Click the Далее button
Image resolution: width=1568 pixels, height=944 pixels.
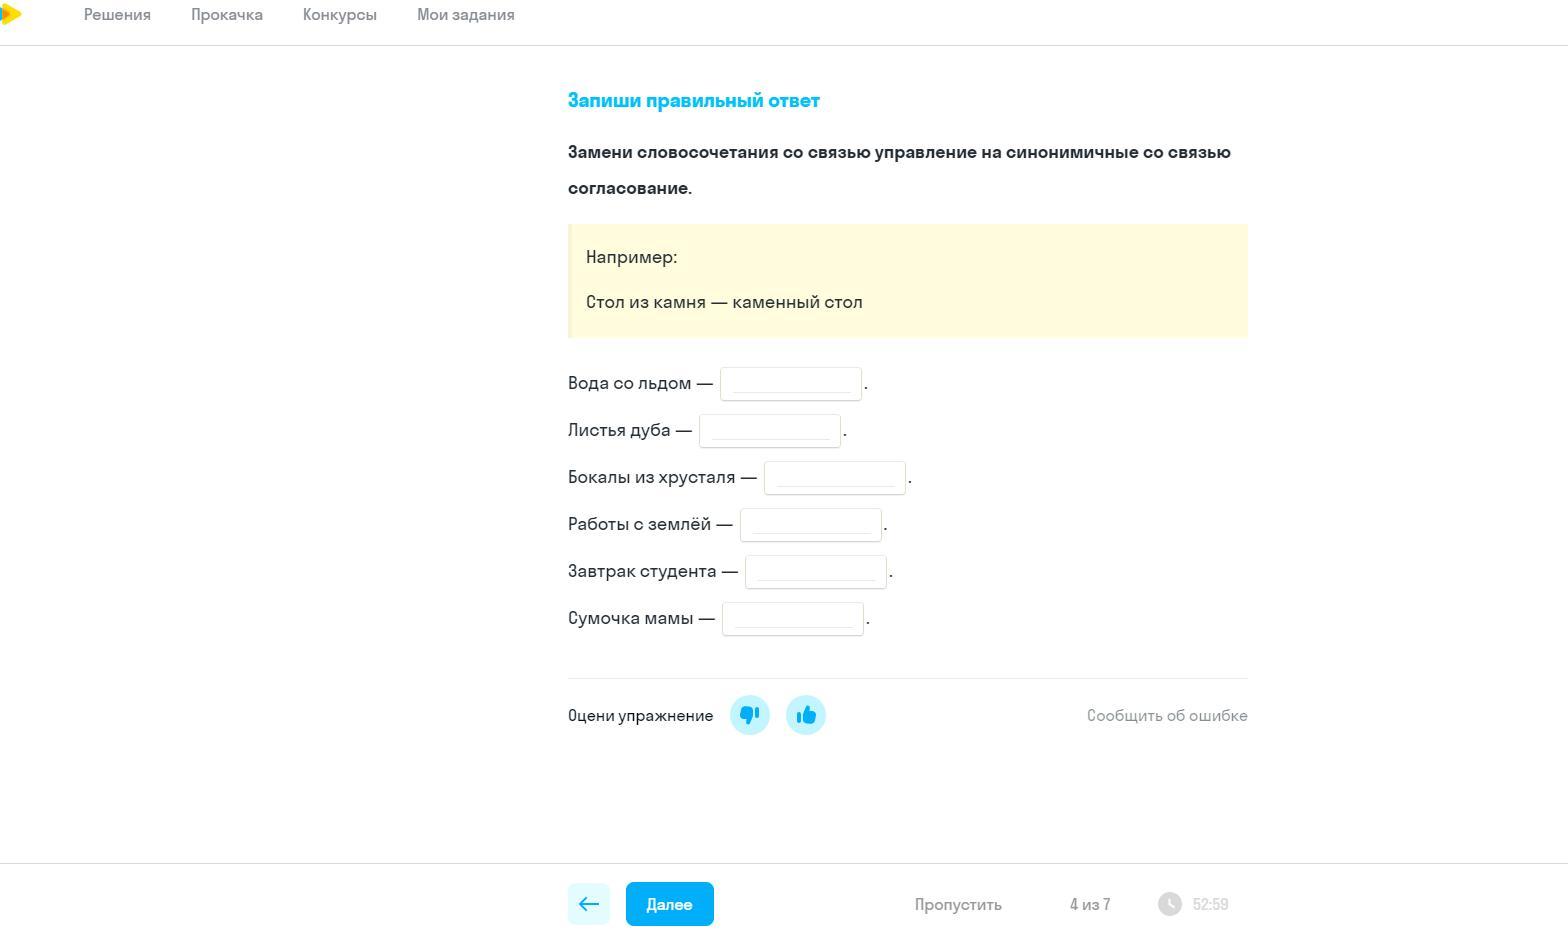tap(670, 904)
